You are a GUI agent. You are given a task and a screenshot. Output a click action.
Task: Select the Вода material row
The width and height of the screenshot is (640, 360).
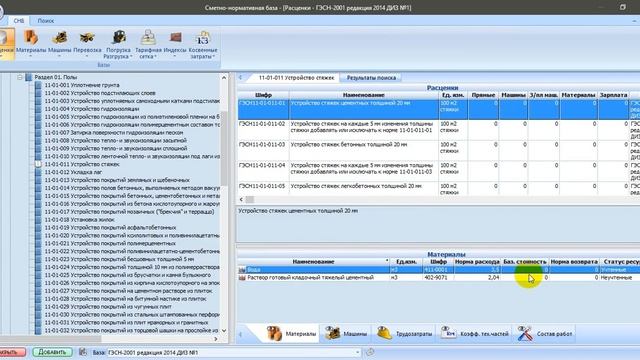tap(439, 270)
